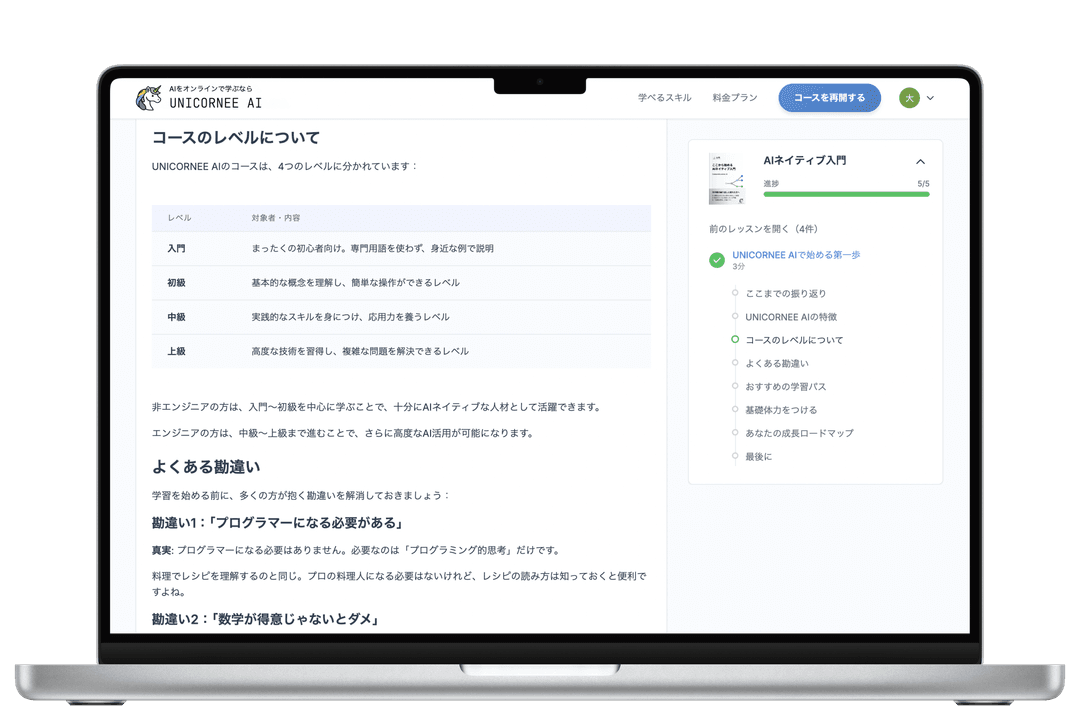Jump to UNICORNEE AIの特徴 section

point(790,317)
